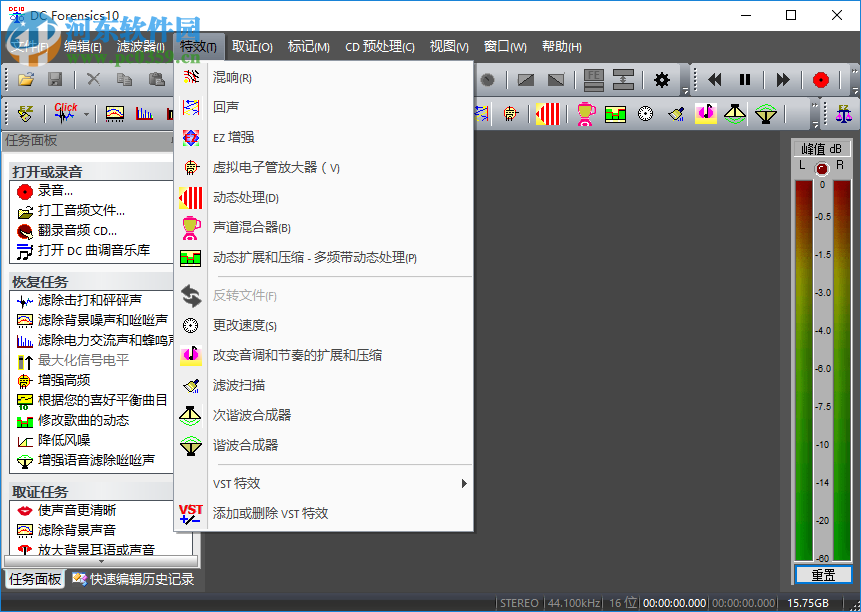Select the channel blender toolbar icon
The image size is (861, 612).
(x=585, y=113)
